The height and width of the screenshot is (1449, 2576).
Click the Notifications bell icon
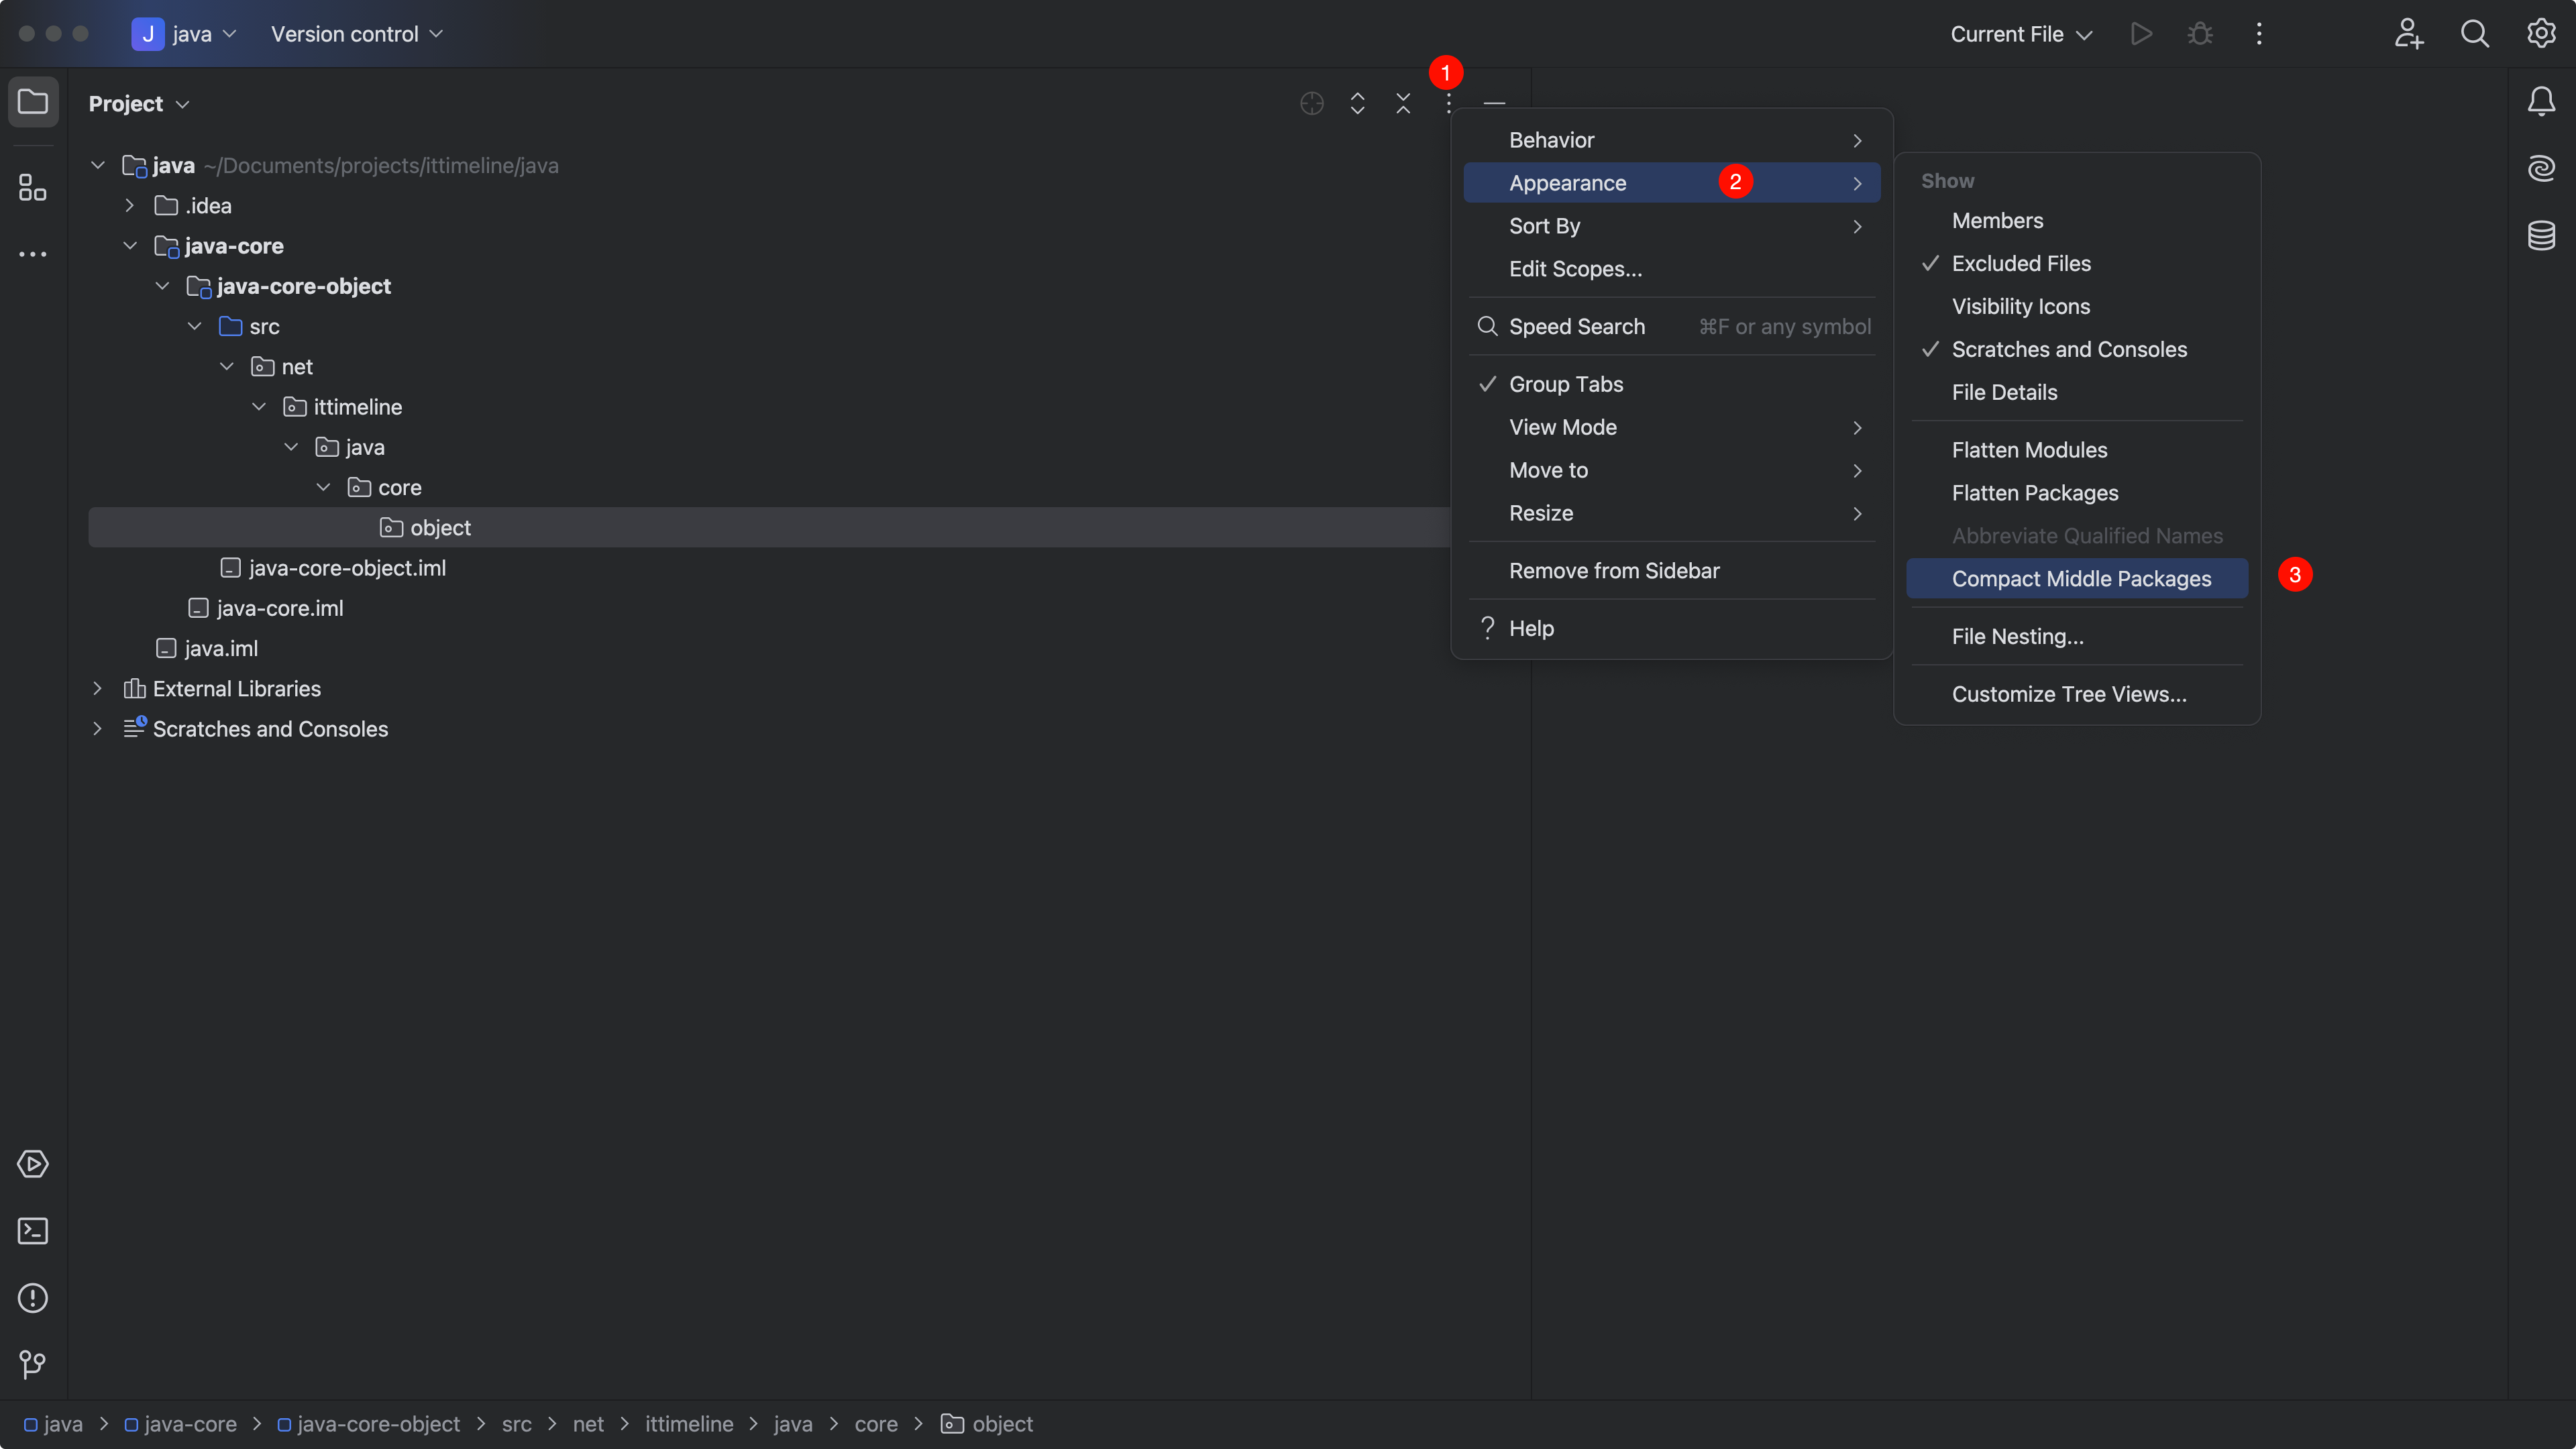click(x=2541, y=101)
